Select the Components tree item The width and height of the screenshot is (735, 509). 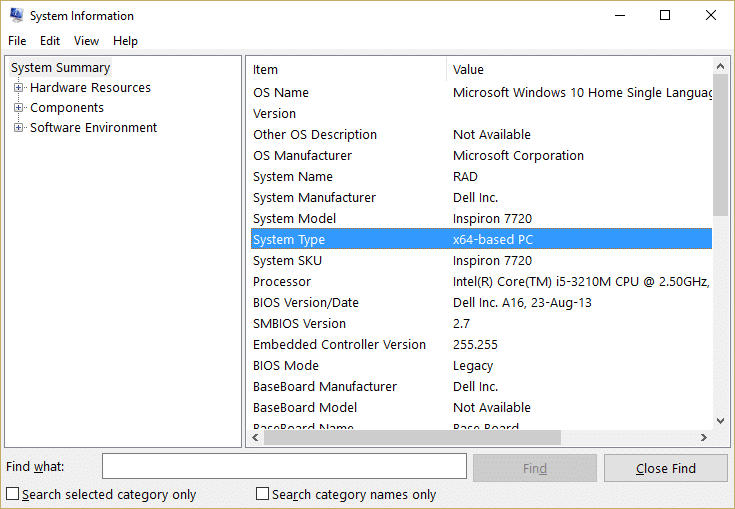click(x=67, y=107)
